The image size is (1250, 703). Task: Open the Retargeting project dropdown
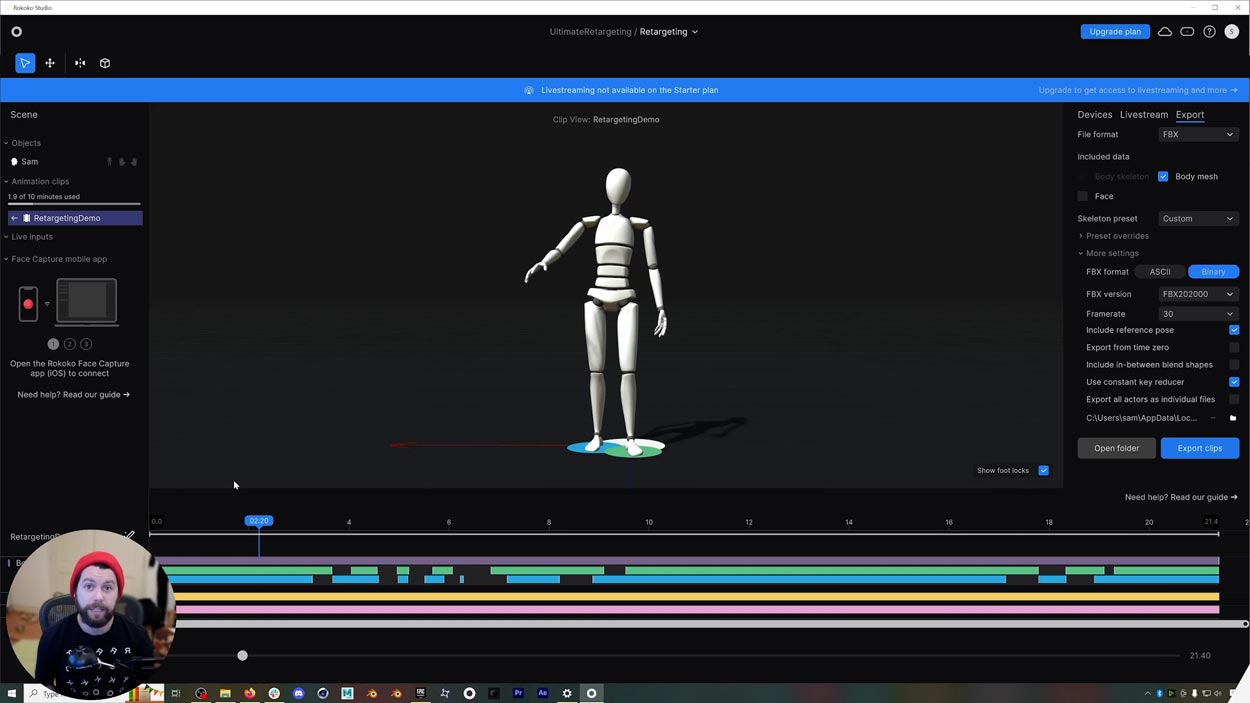click(669, 32)
